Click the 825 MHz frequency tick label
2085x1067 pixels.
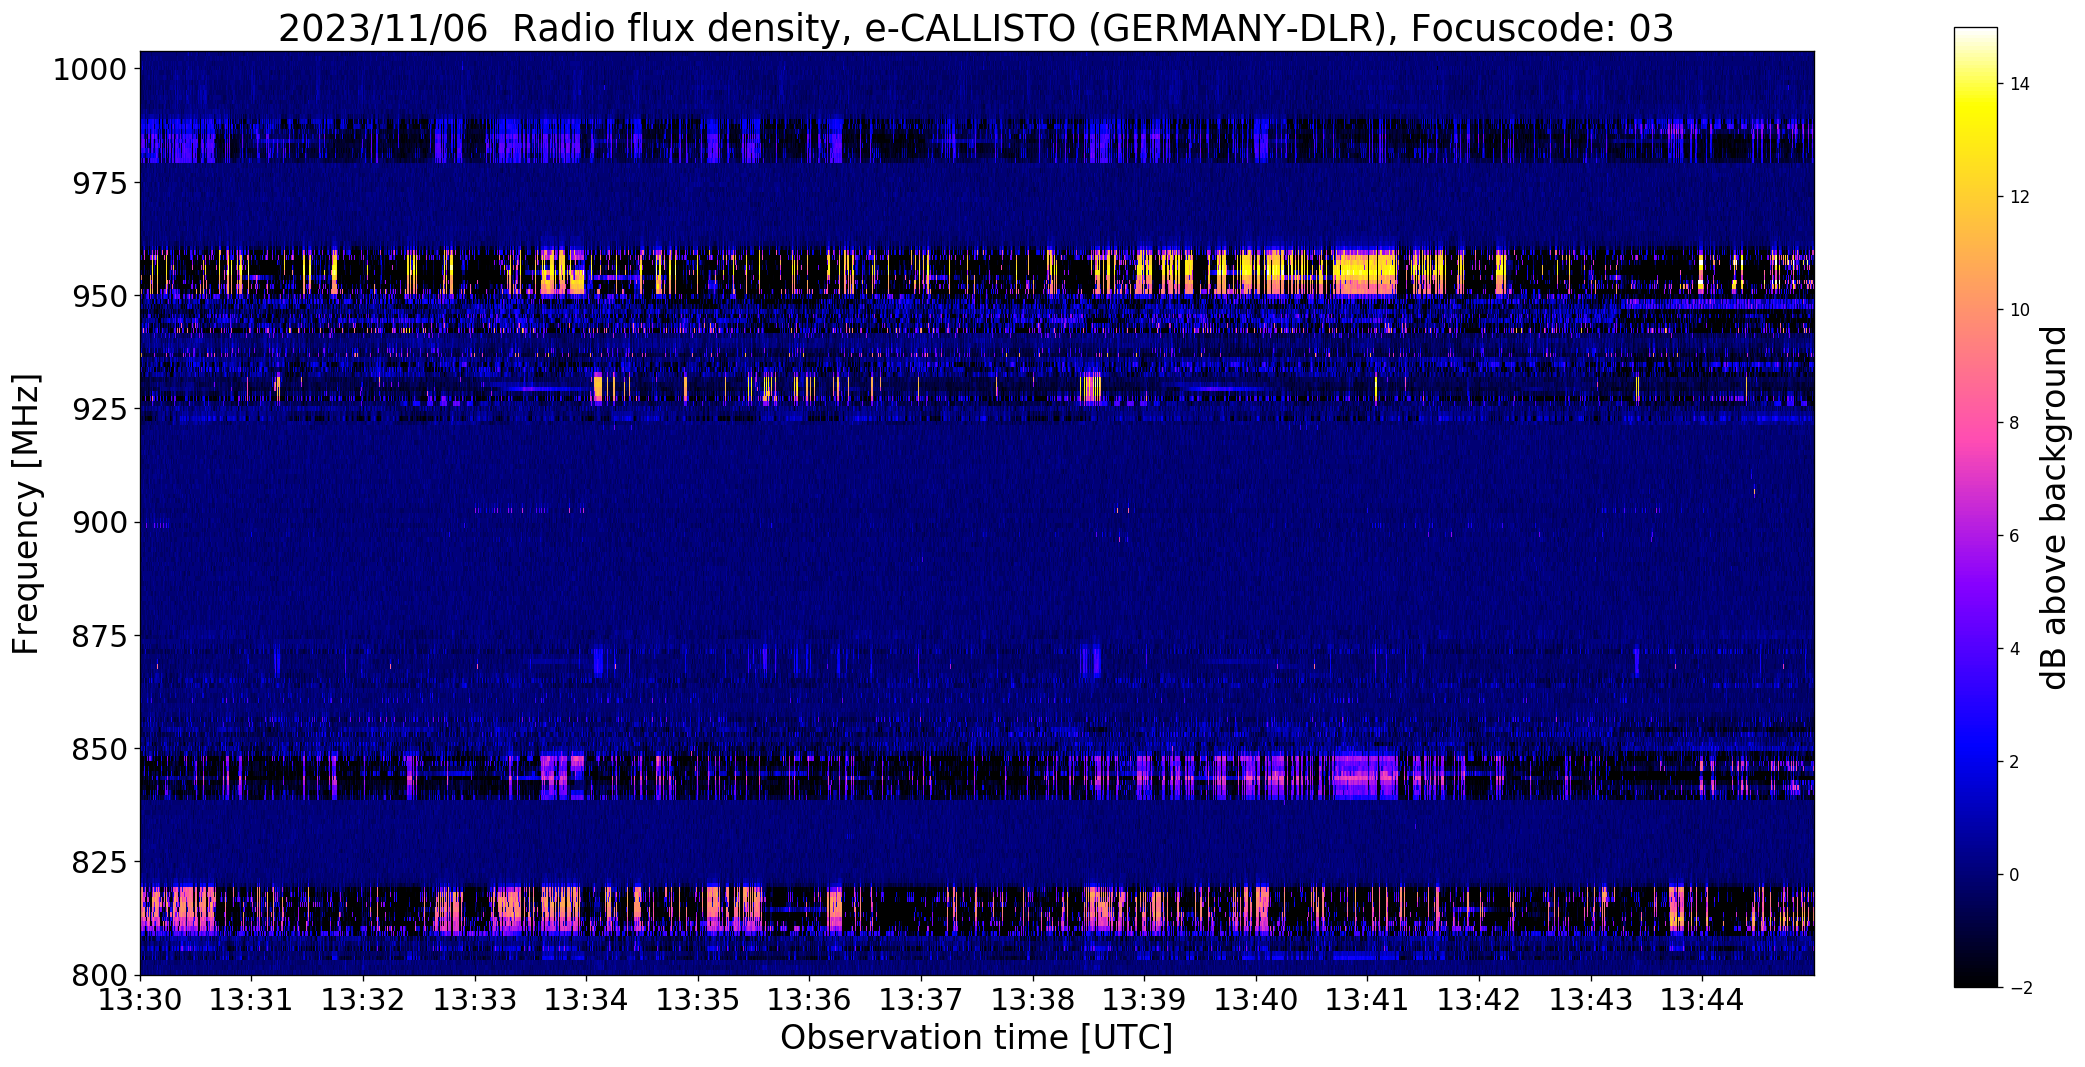(99, 862)
